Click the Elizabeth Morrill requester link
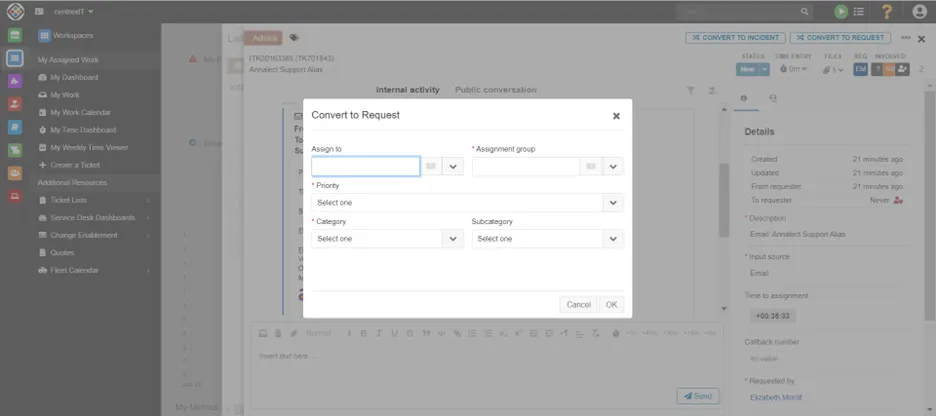Viewport: 936px width, 416px height. [x=776, y=397]
